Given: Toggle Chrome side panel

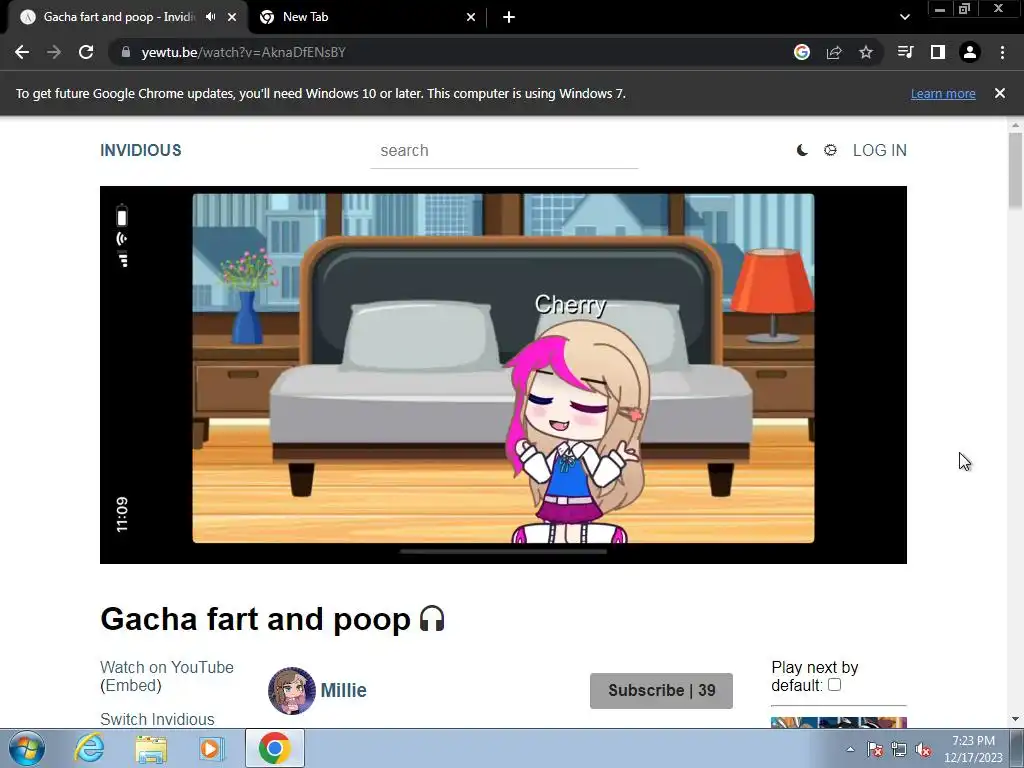Looking at the screenshot, I should tap(938, 52).
